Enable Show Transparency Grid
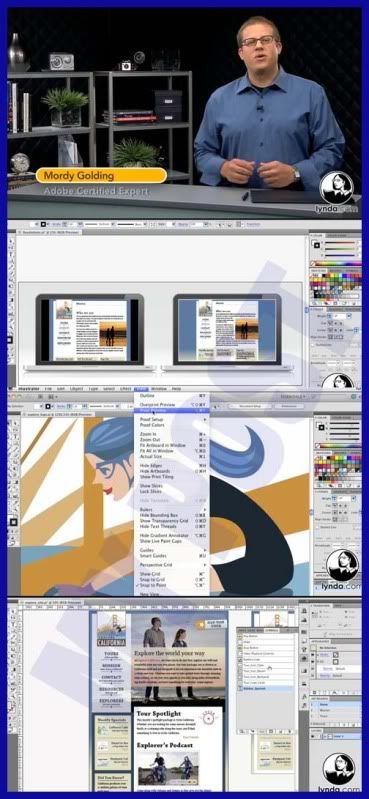 (172, 521)
